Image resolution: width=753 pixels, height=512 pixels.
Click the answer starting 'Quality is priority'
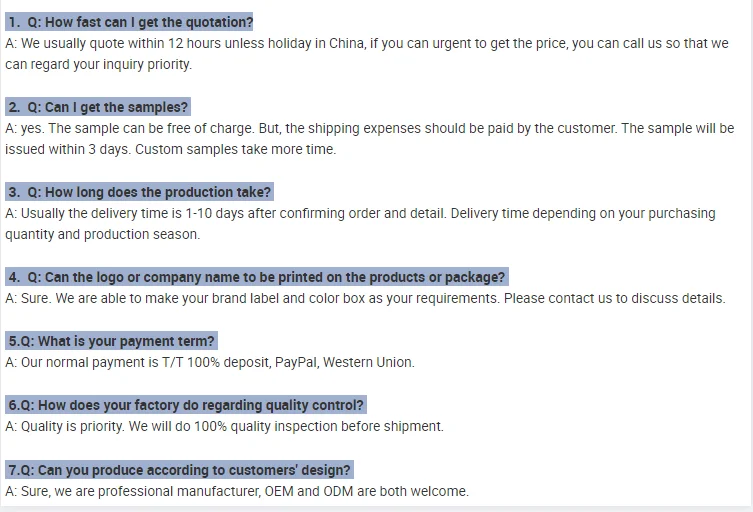pyautogui.click(x=224, y=426)
